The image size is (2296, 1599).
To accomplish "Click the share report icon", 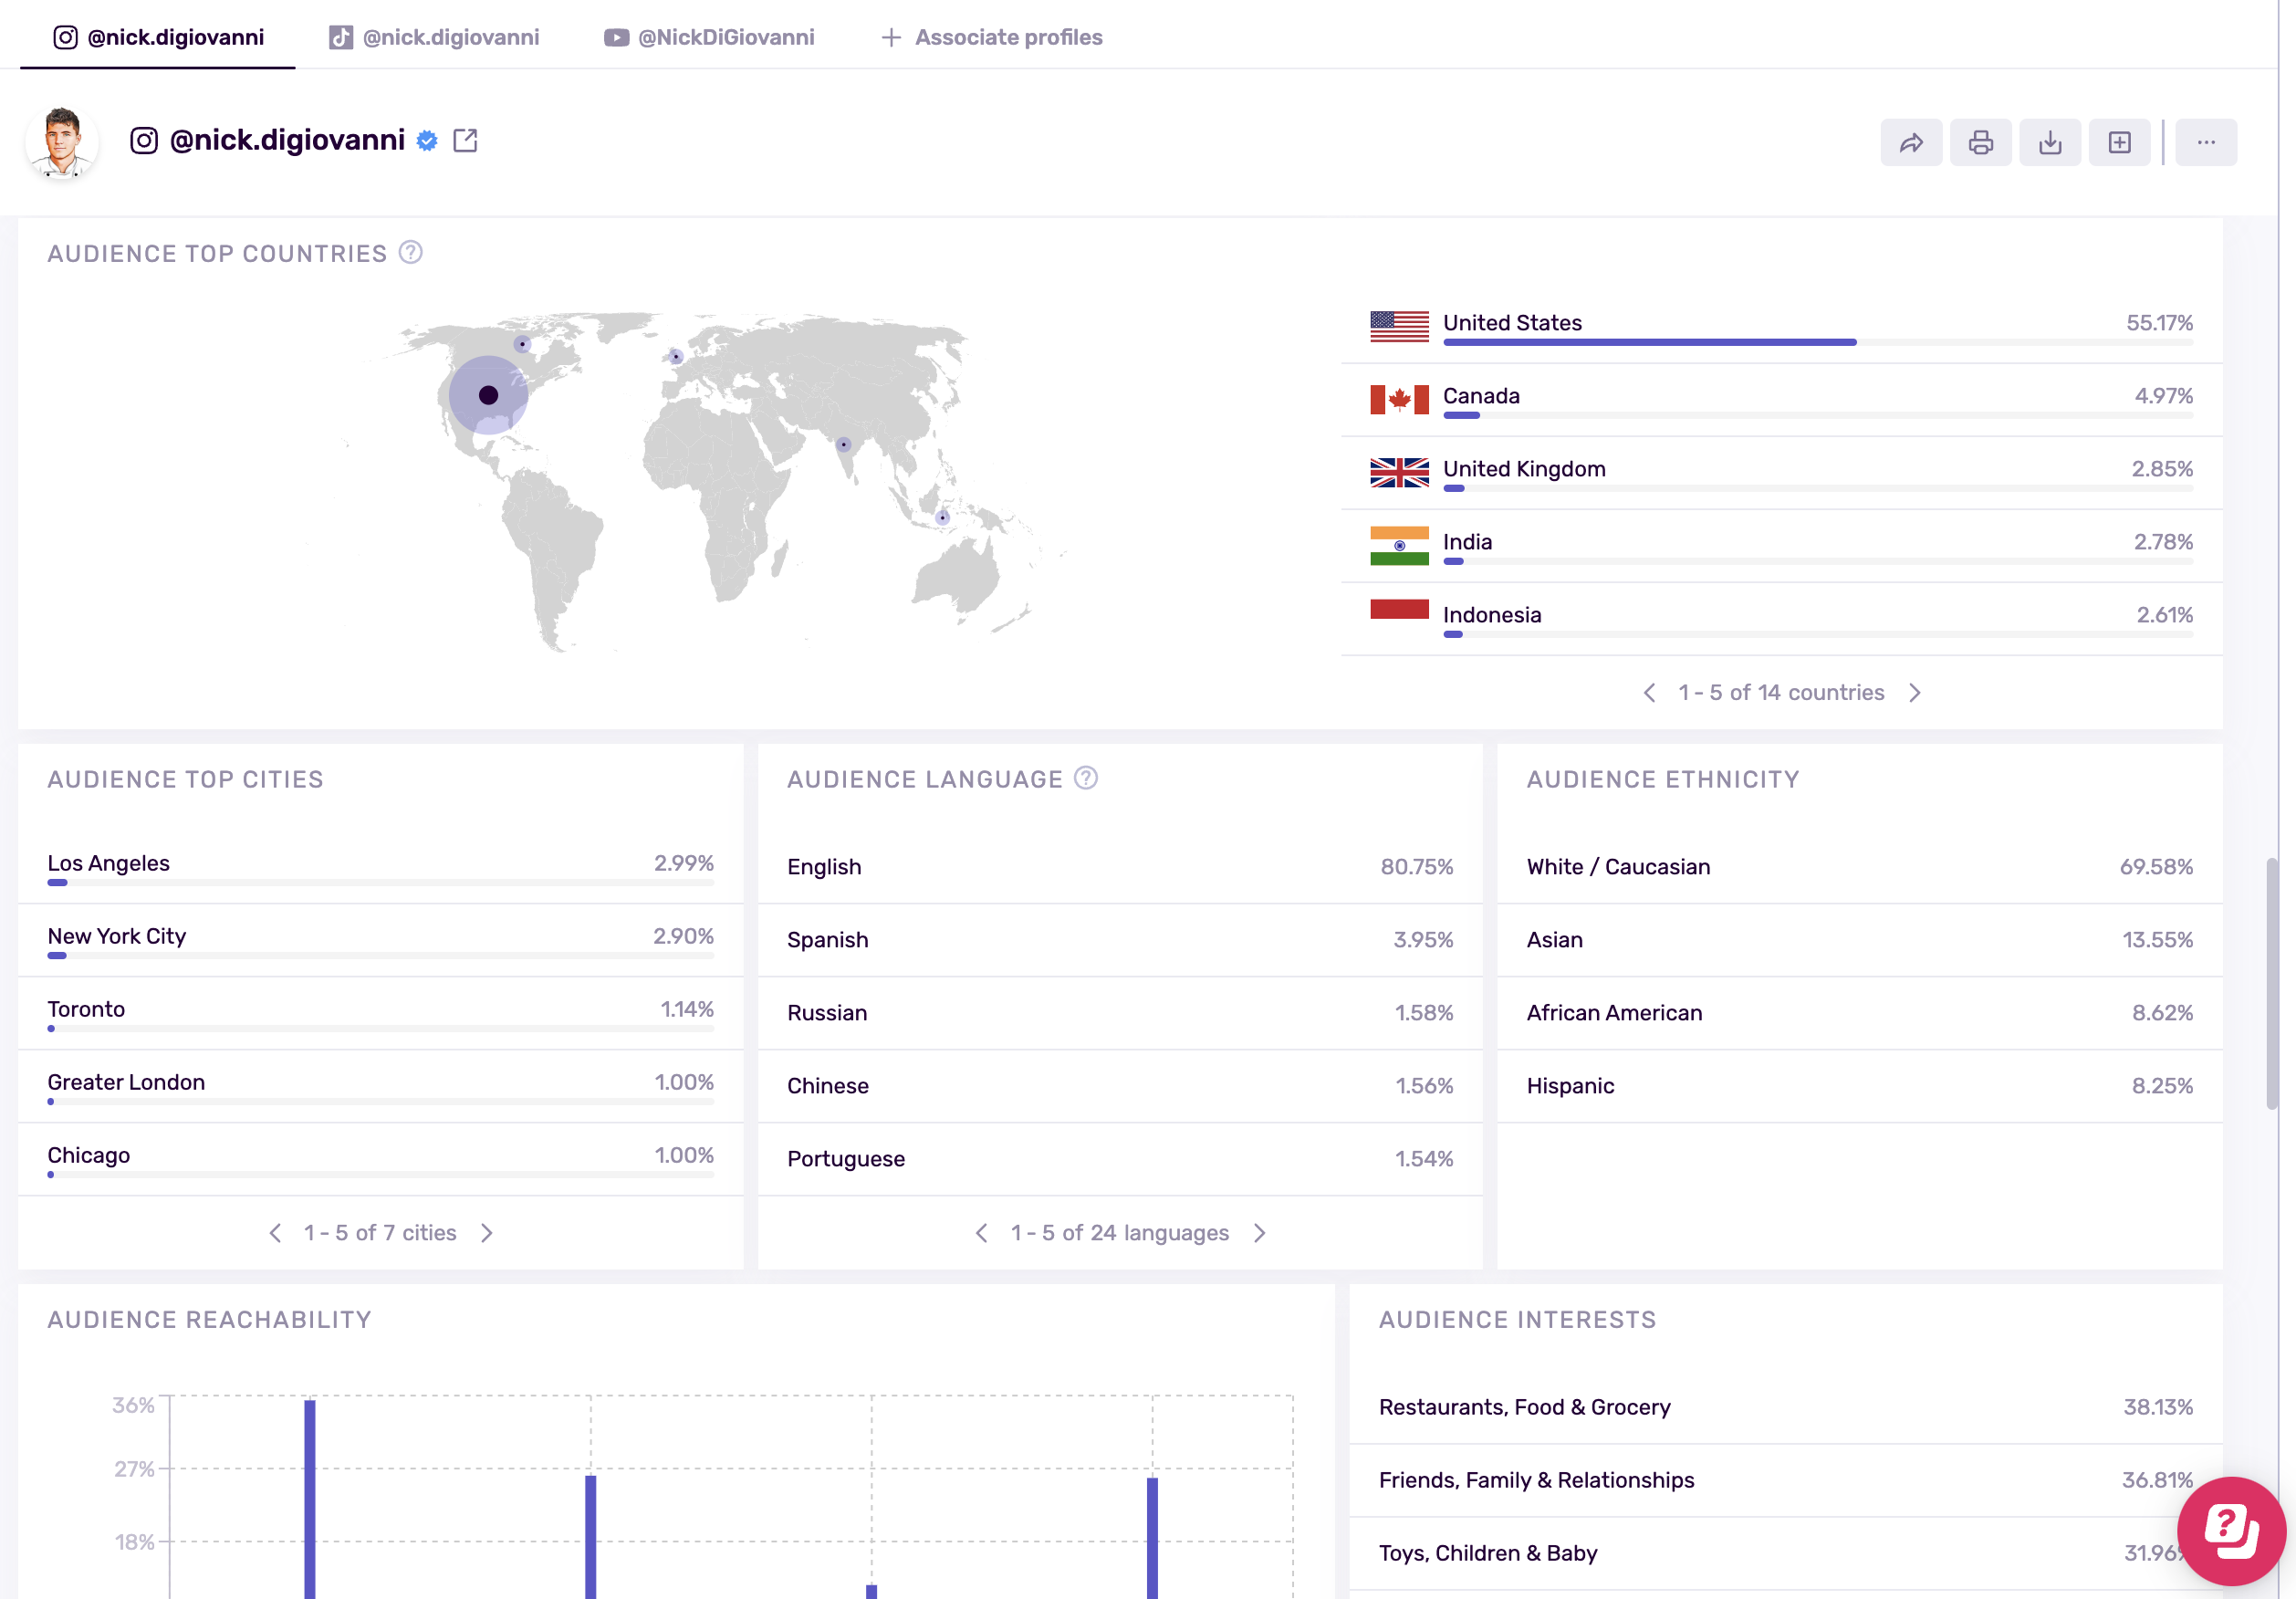I will pyautogui.click(x=1911, y=142).
